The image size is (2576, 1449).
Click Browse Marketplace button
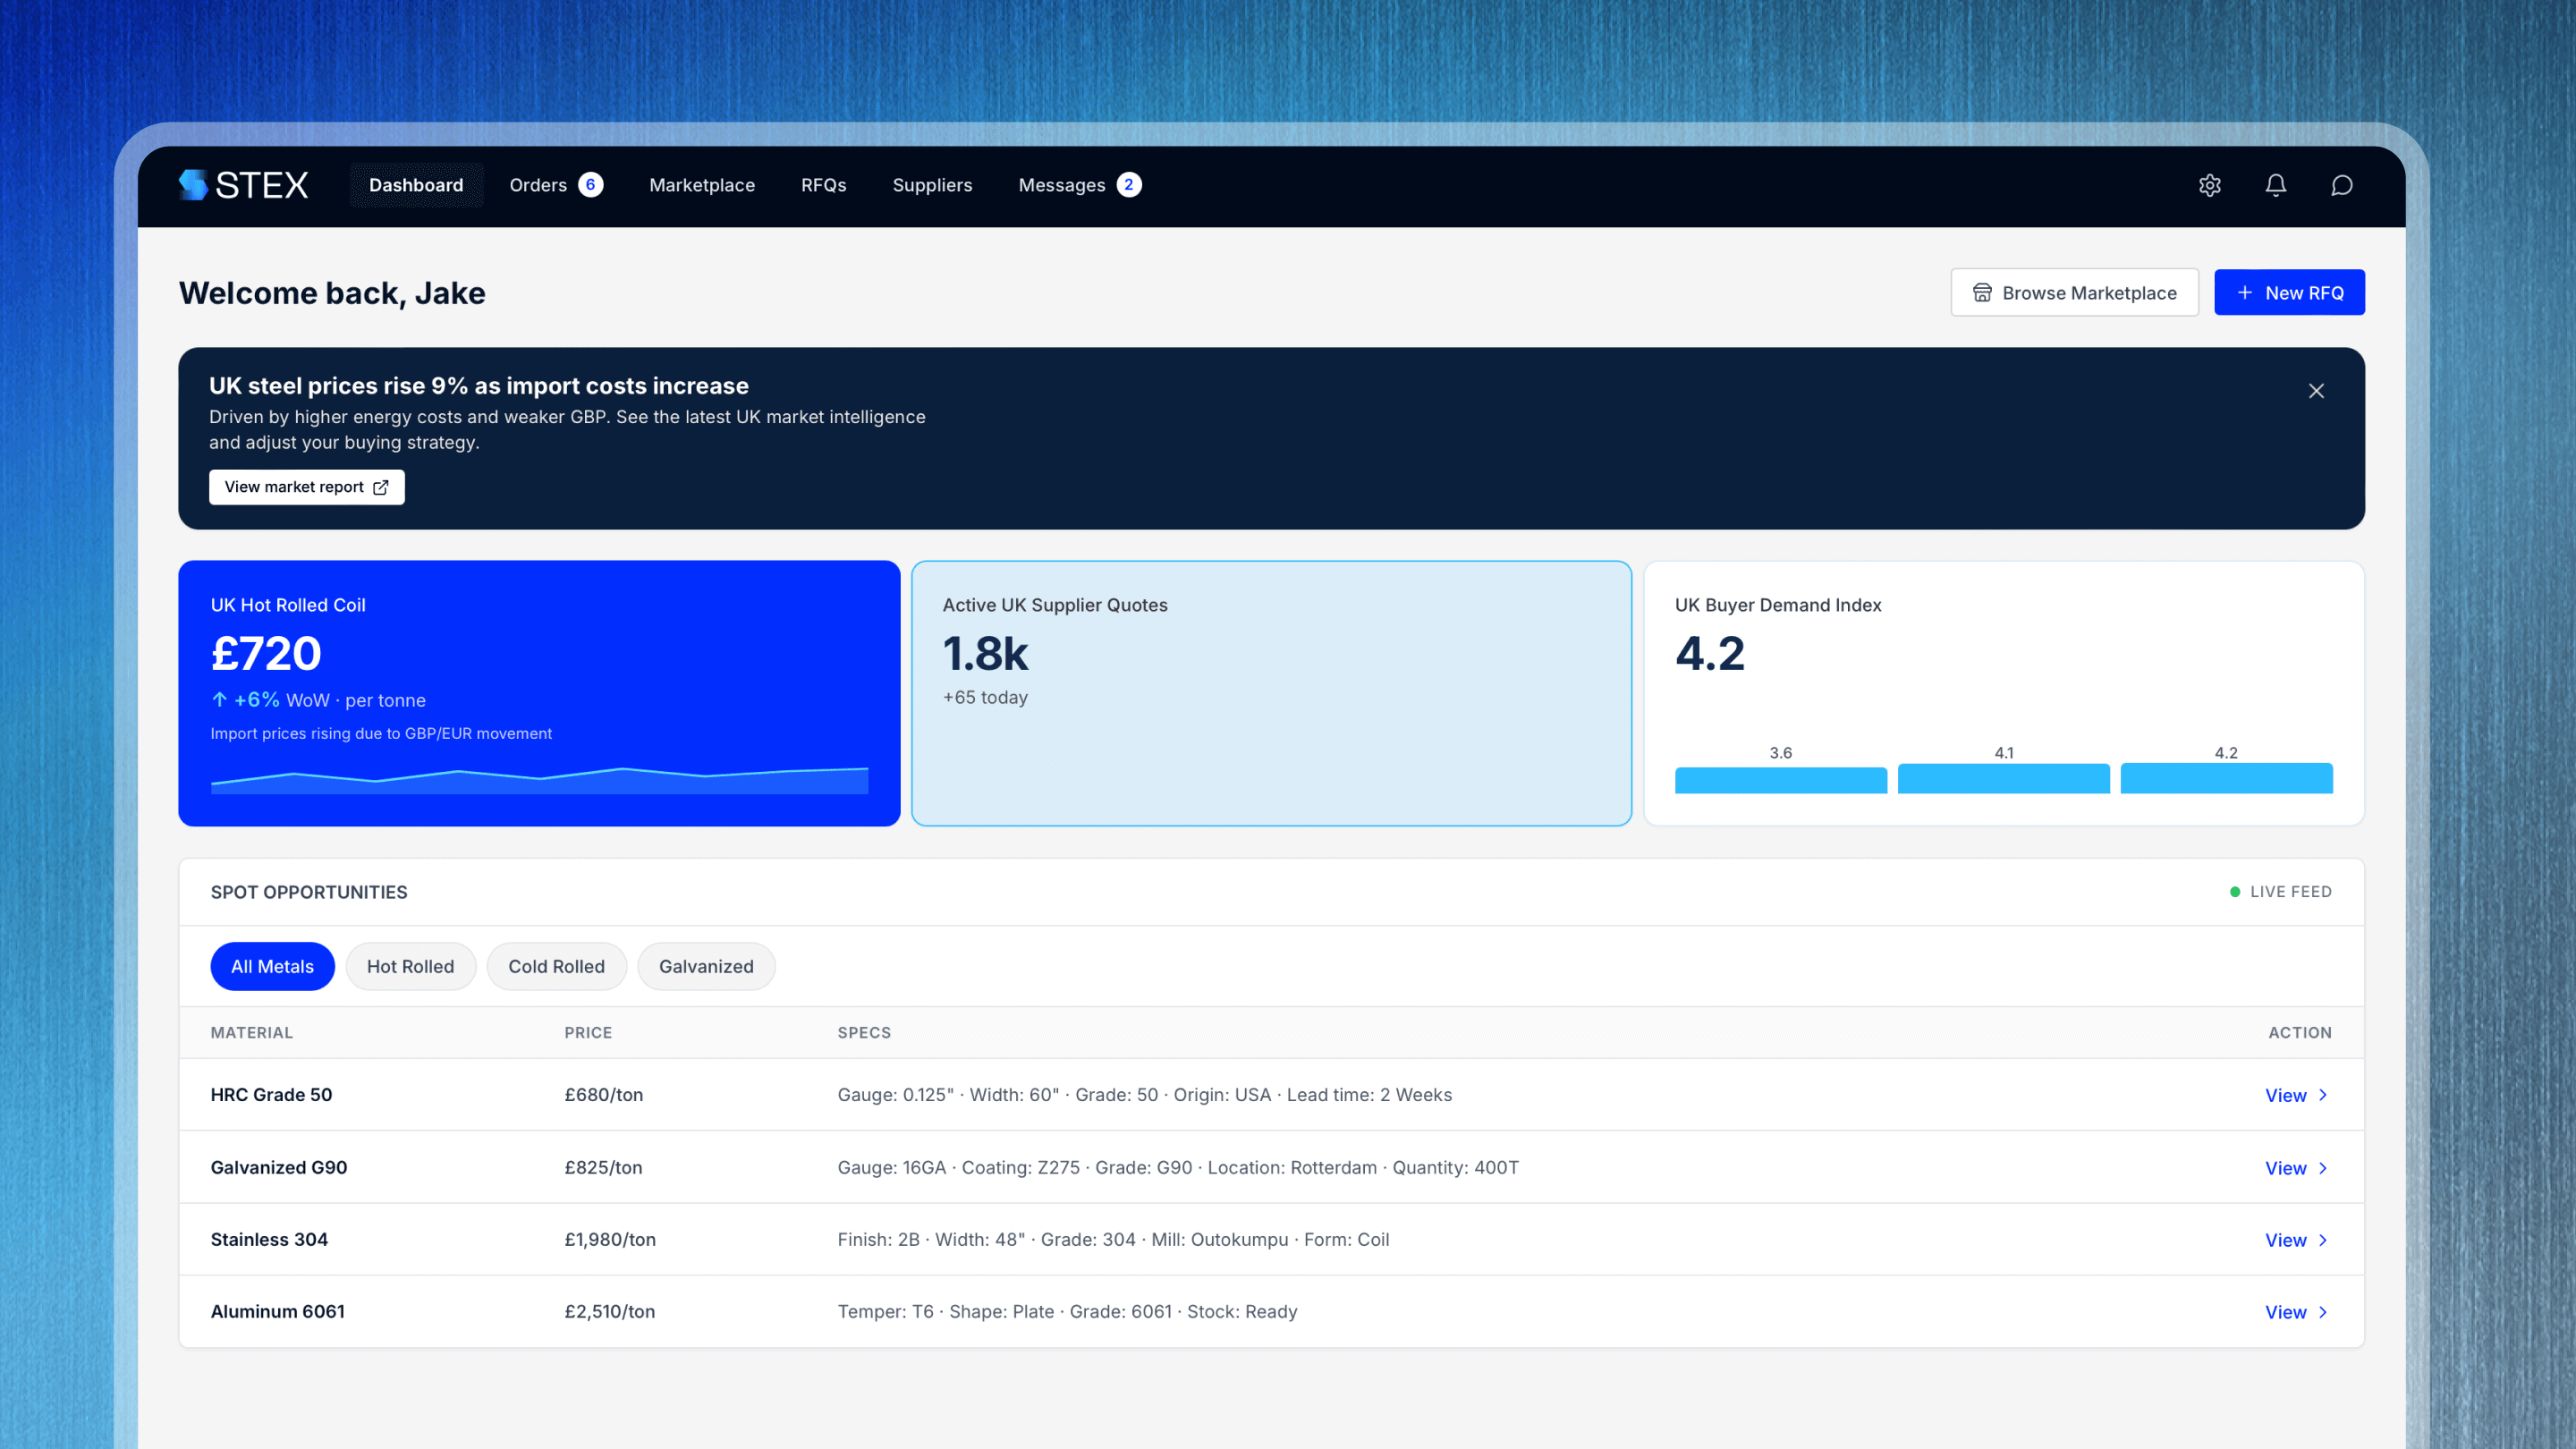(x=2074, y=293)
